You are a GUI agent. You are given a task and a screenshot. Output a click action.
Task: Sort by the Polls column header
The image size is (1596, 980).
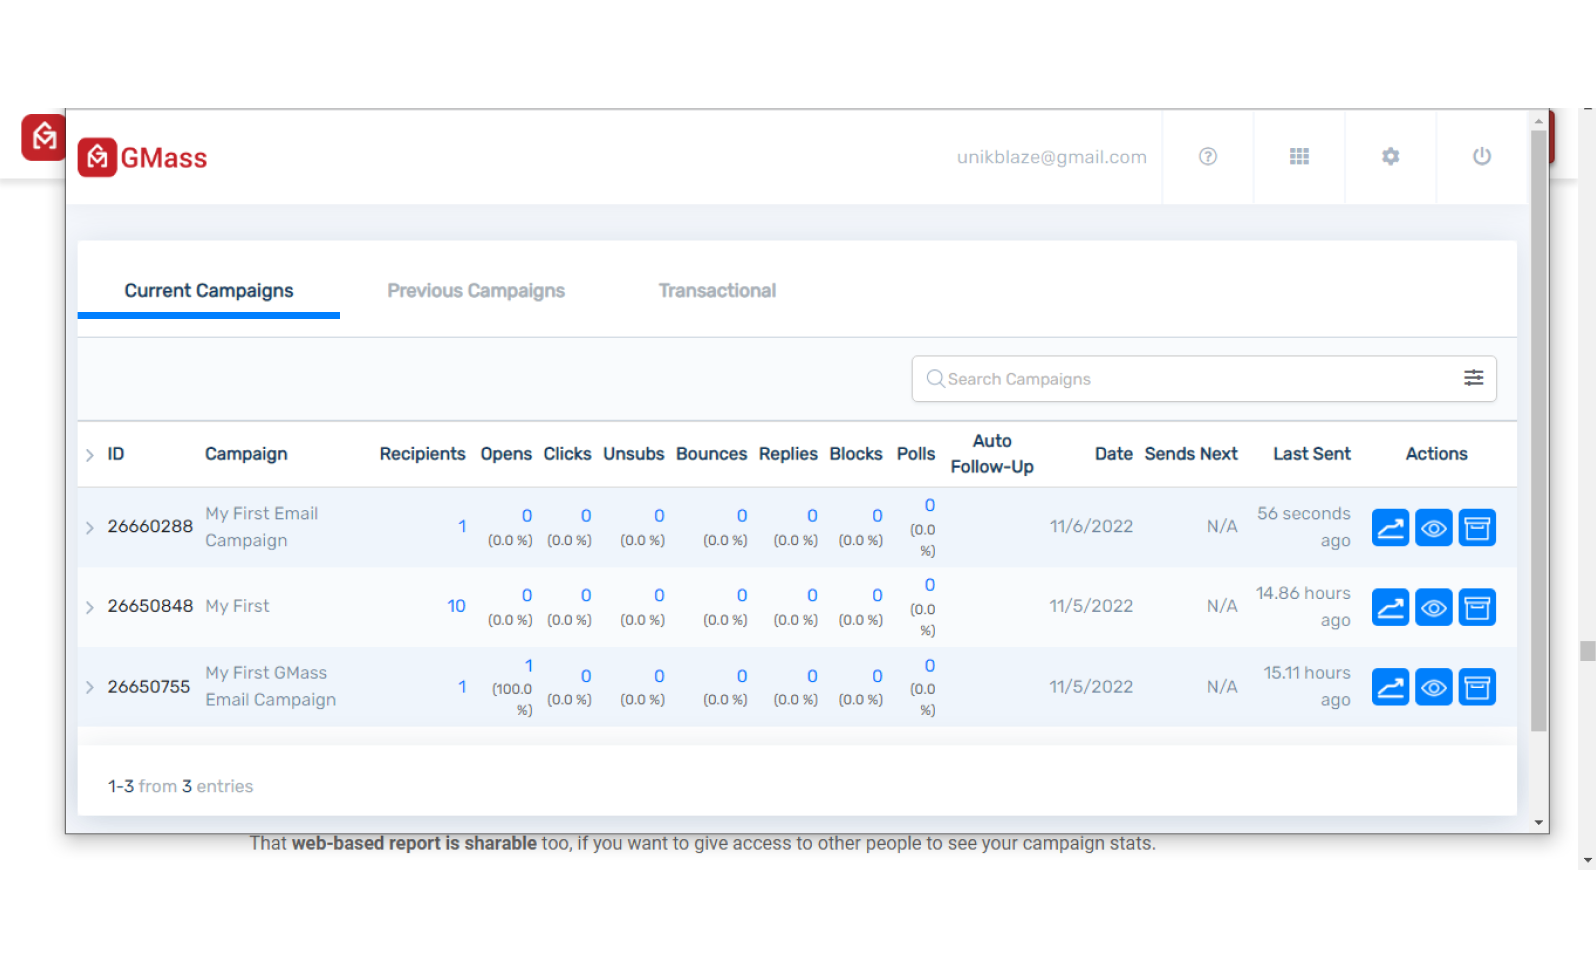[x=916, y=454]
